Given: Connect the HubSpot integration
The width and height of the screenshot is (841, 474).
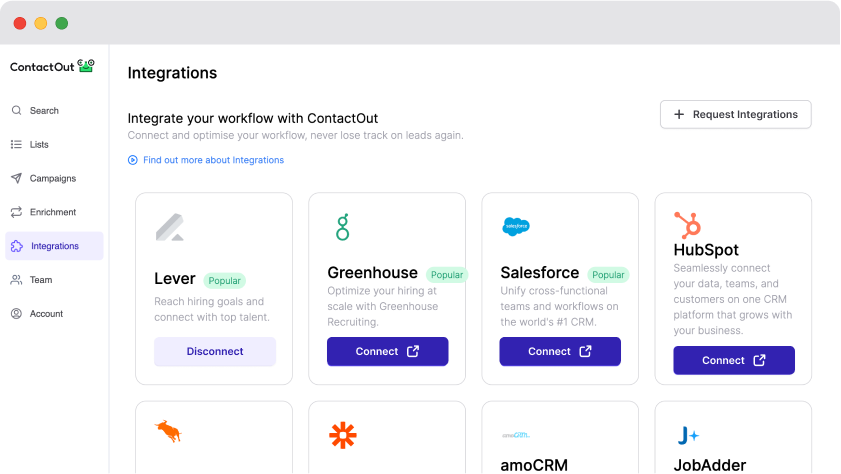Looking at the screenshot, I should pos(733,360).
